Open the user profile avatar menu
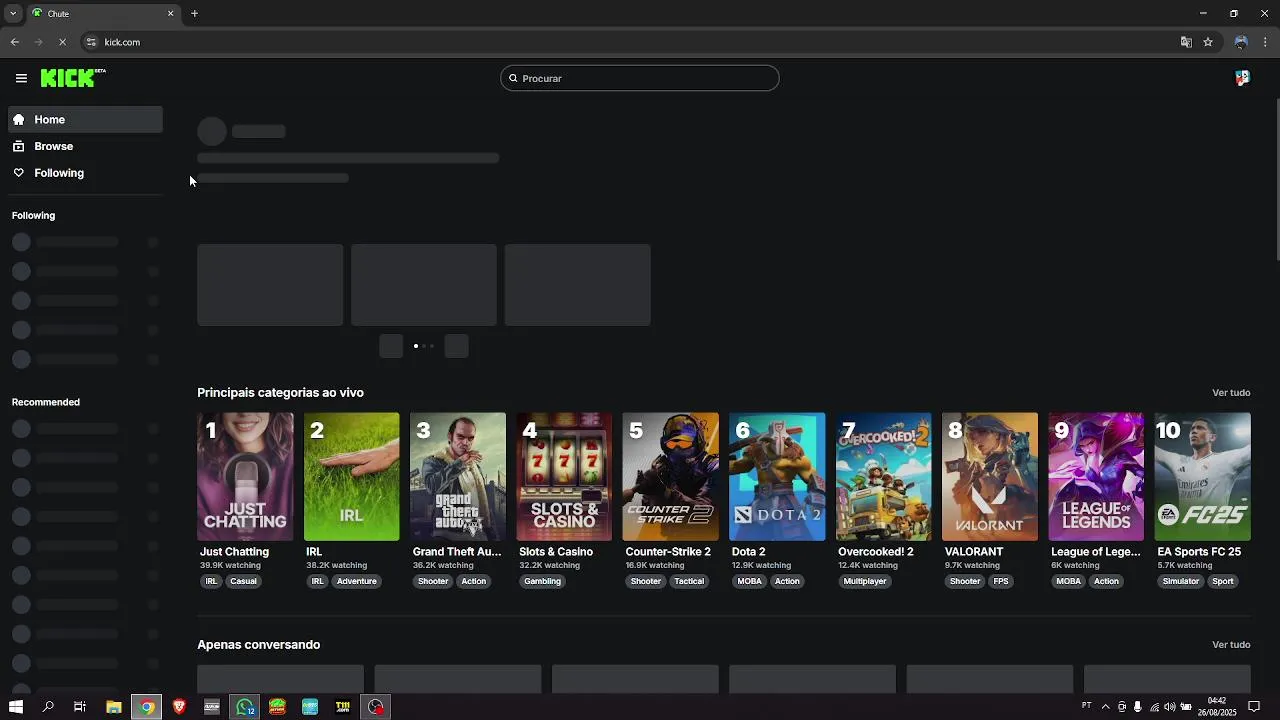The width and height of the screenshot is (1280, 720). (x=1242, y=78)
